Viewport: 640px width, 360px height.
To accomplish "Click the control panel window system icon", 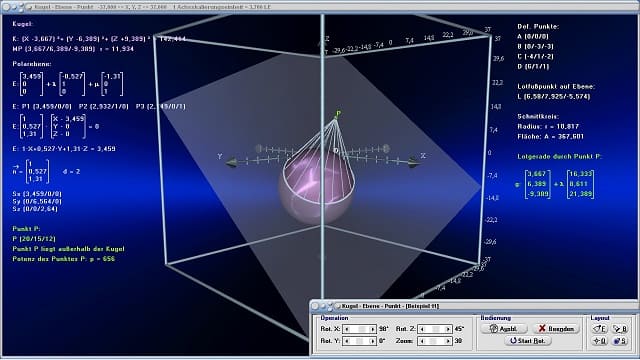I will 338,306.
